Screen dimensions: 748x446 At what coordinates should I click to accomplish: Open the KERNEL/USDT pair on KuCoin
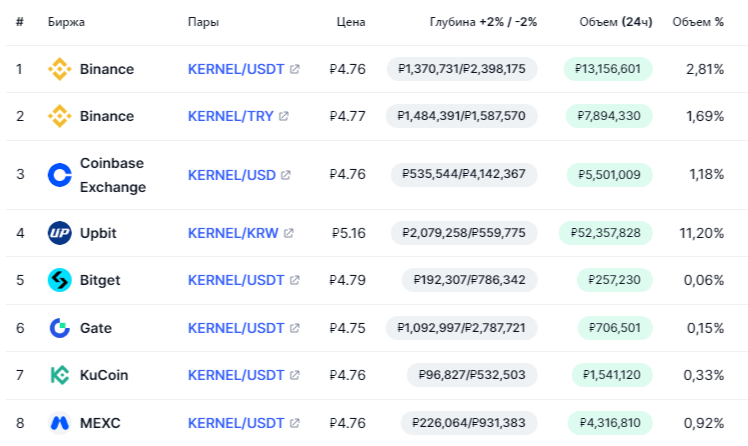(236, 375)
